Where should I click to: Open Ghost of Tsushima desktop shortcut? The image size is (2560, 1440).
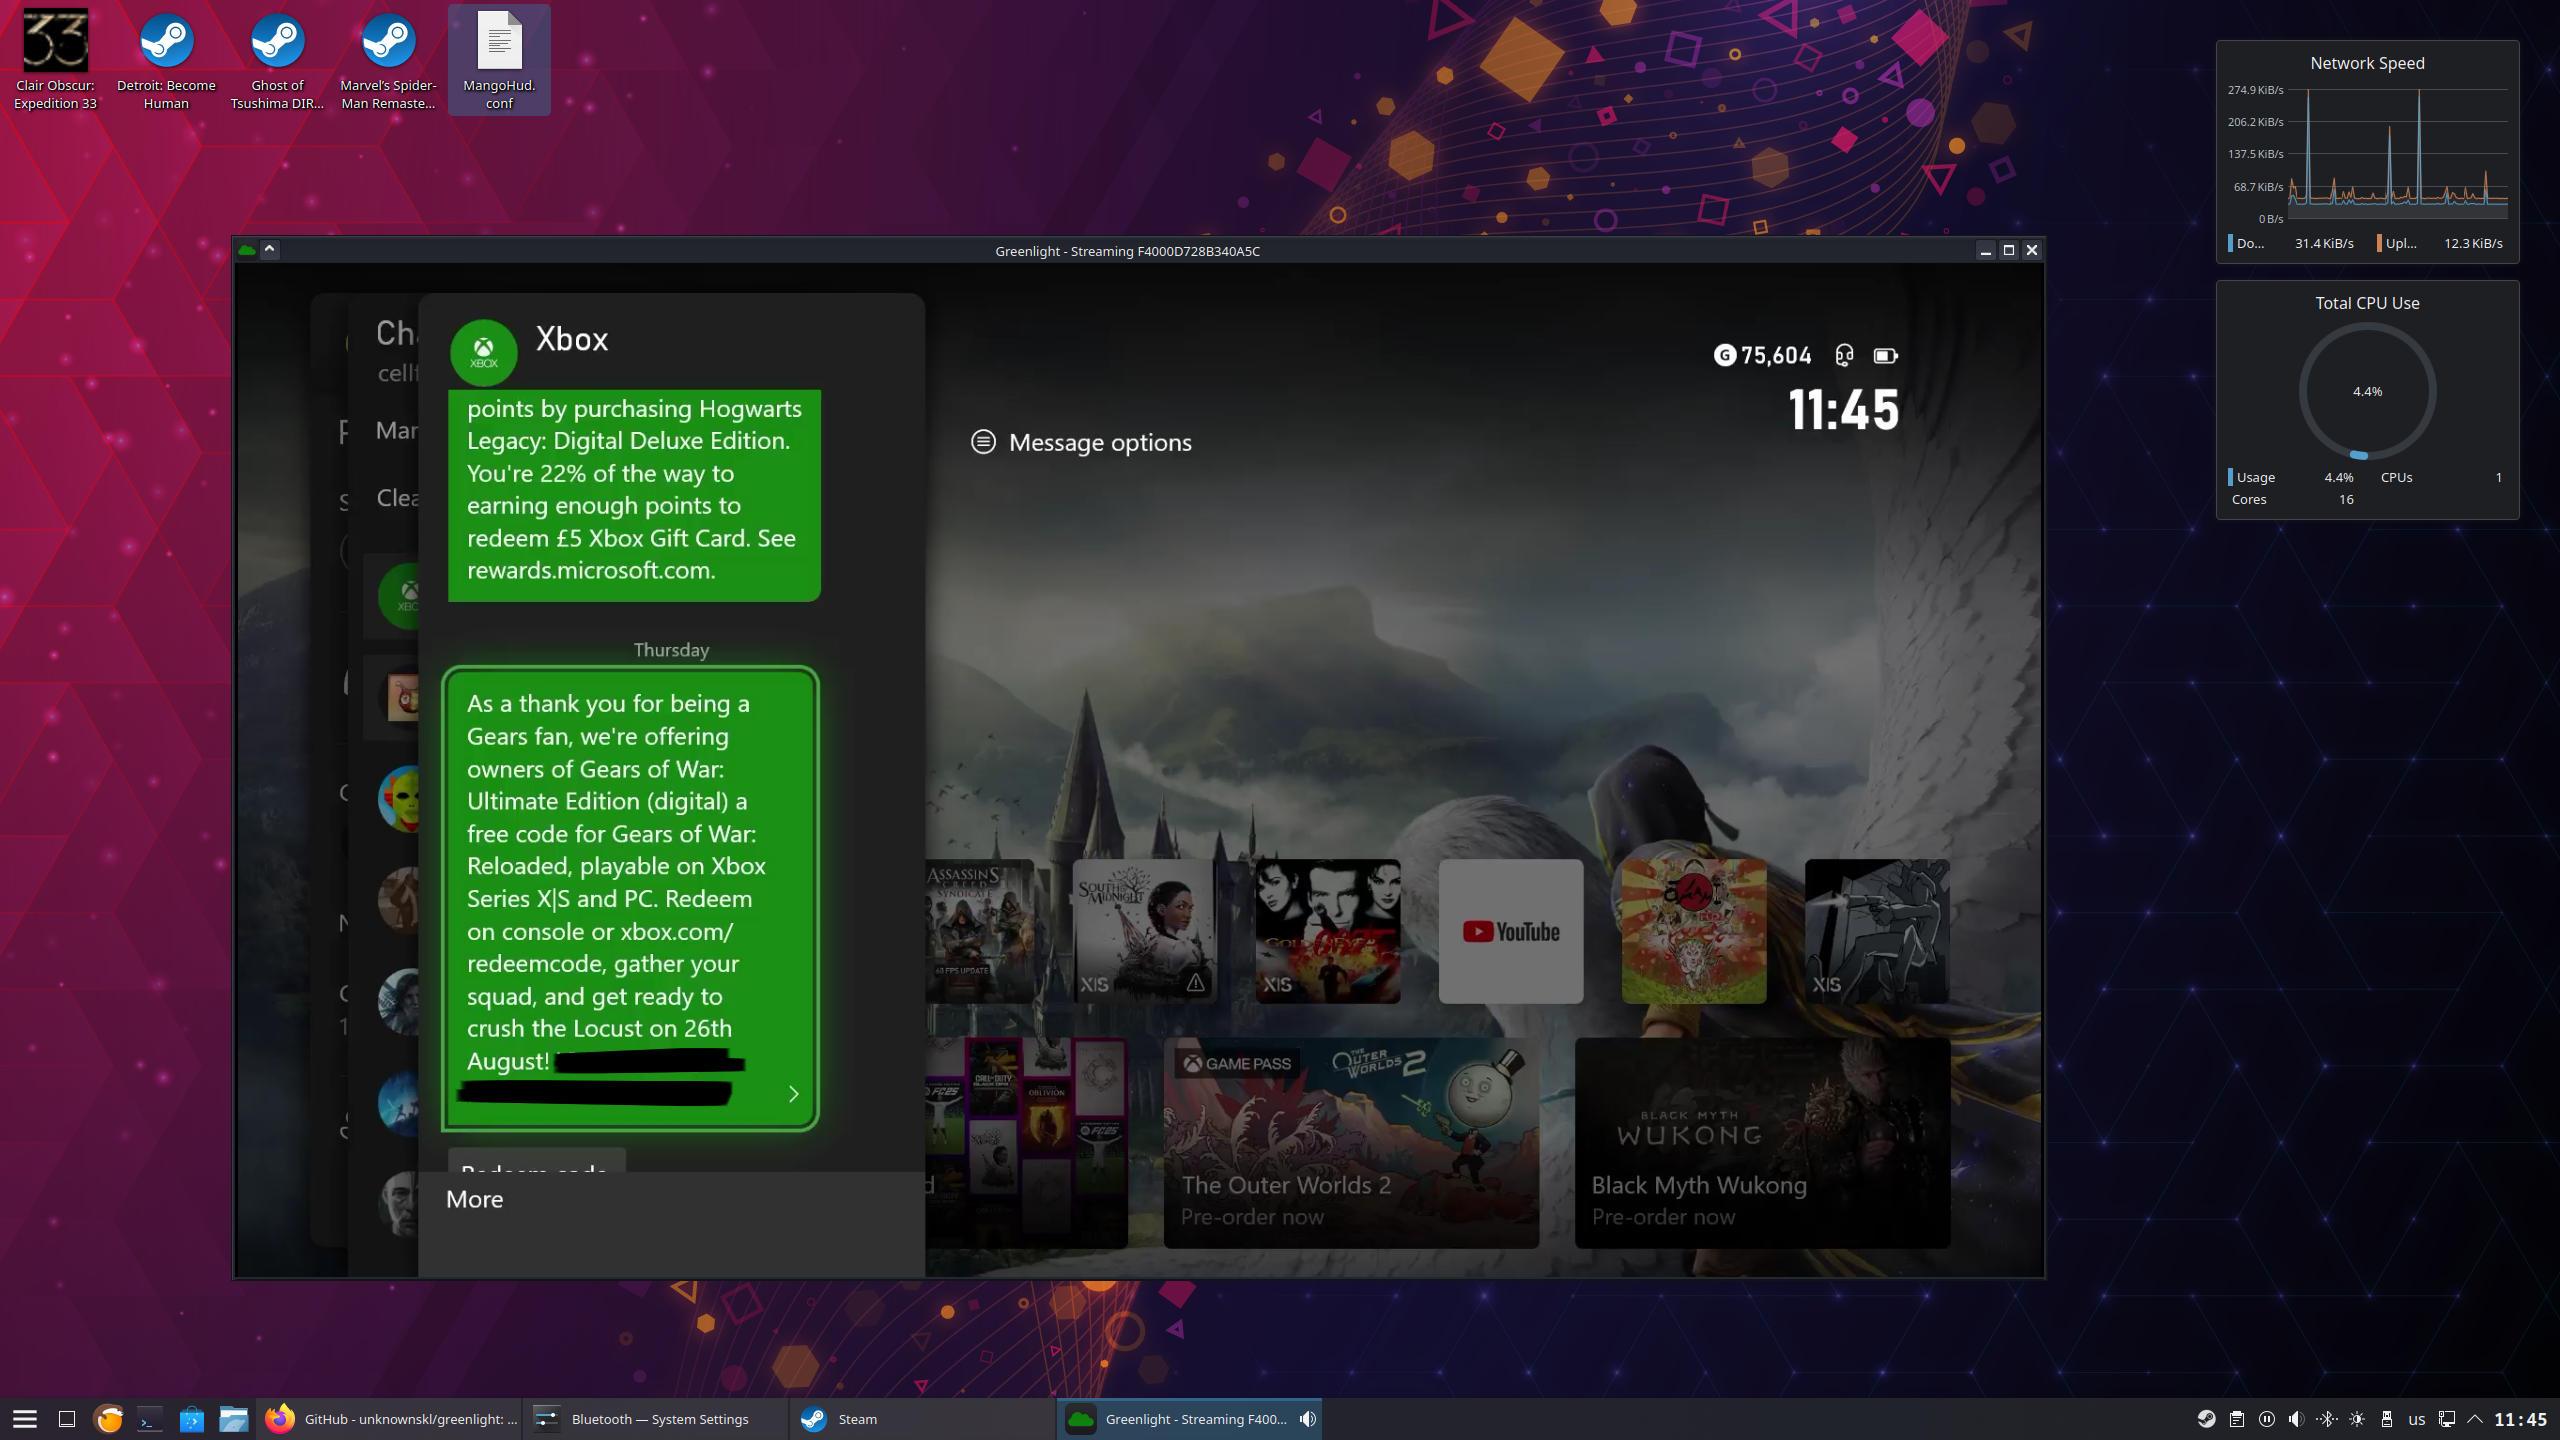tap(277, 60)
